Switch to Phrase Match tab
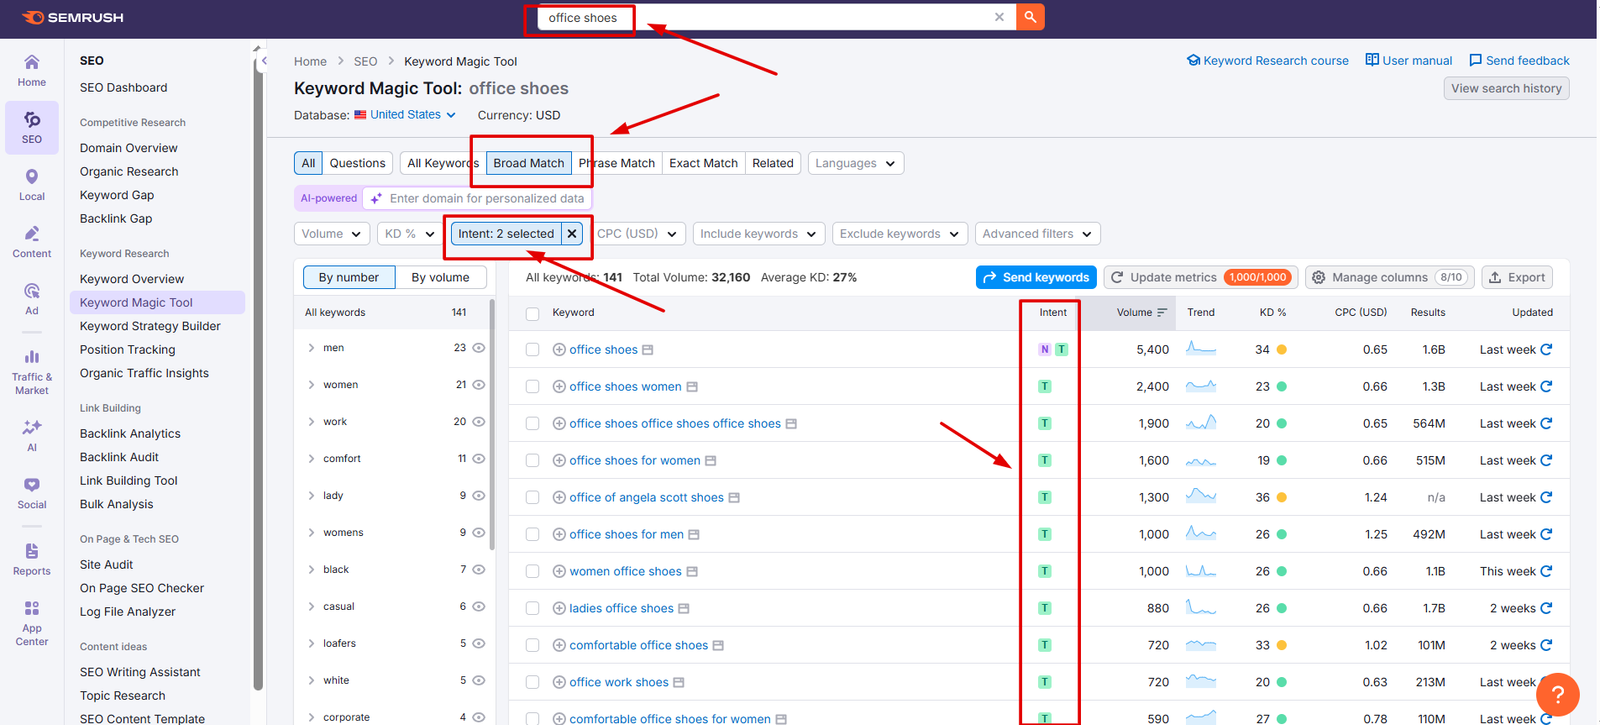Viewport: 1600px width, 725px height. tap(617, 163)
